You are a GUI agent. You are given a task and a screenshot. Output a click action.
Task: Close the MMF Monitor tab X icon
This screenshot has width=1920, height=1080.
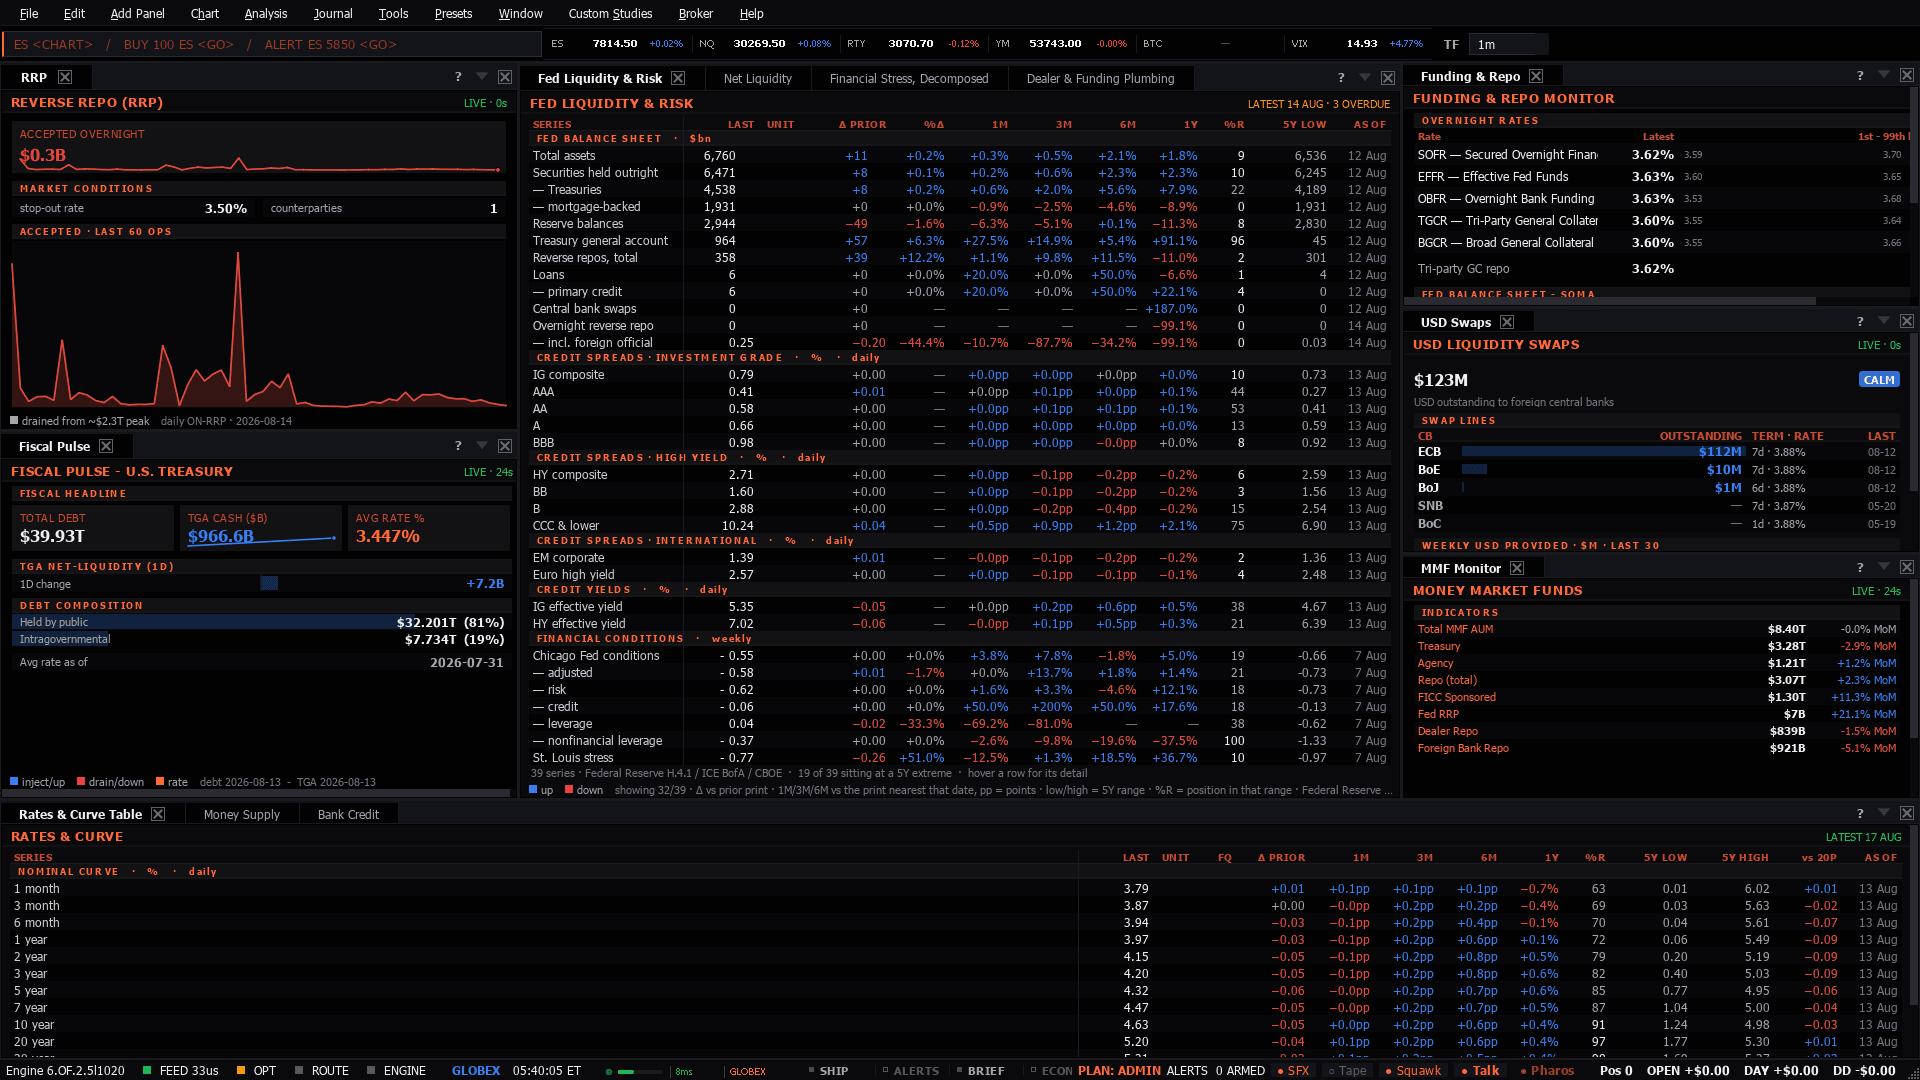point(1517,568)
